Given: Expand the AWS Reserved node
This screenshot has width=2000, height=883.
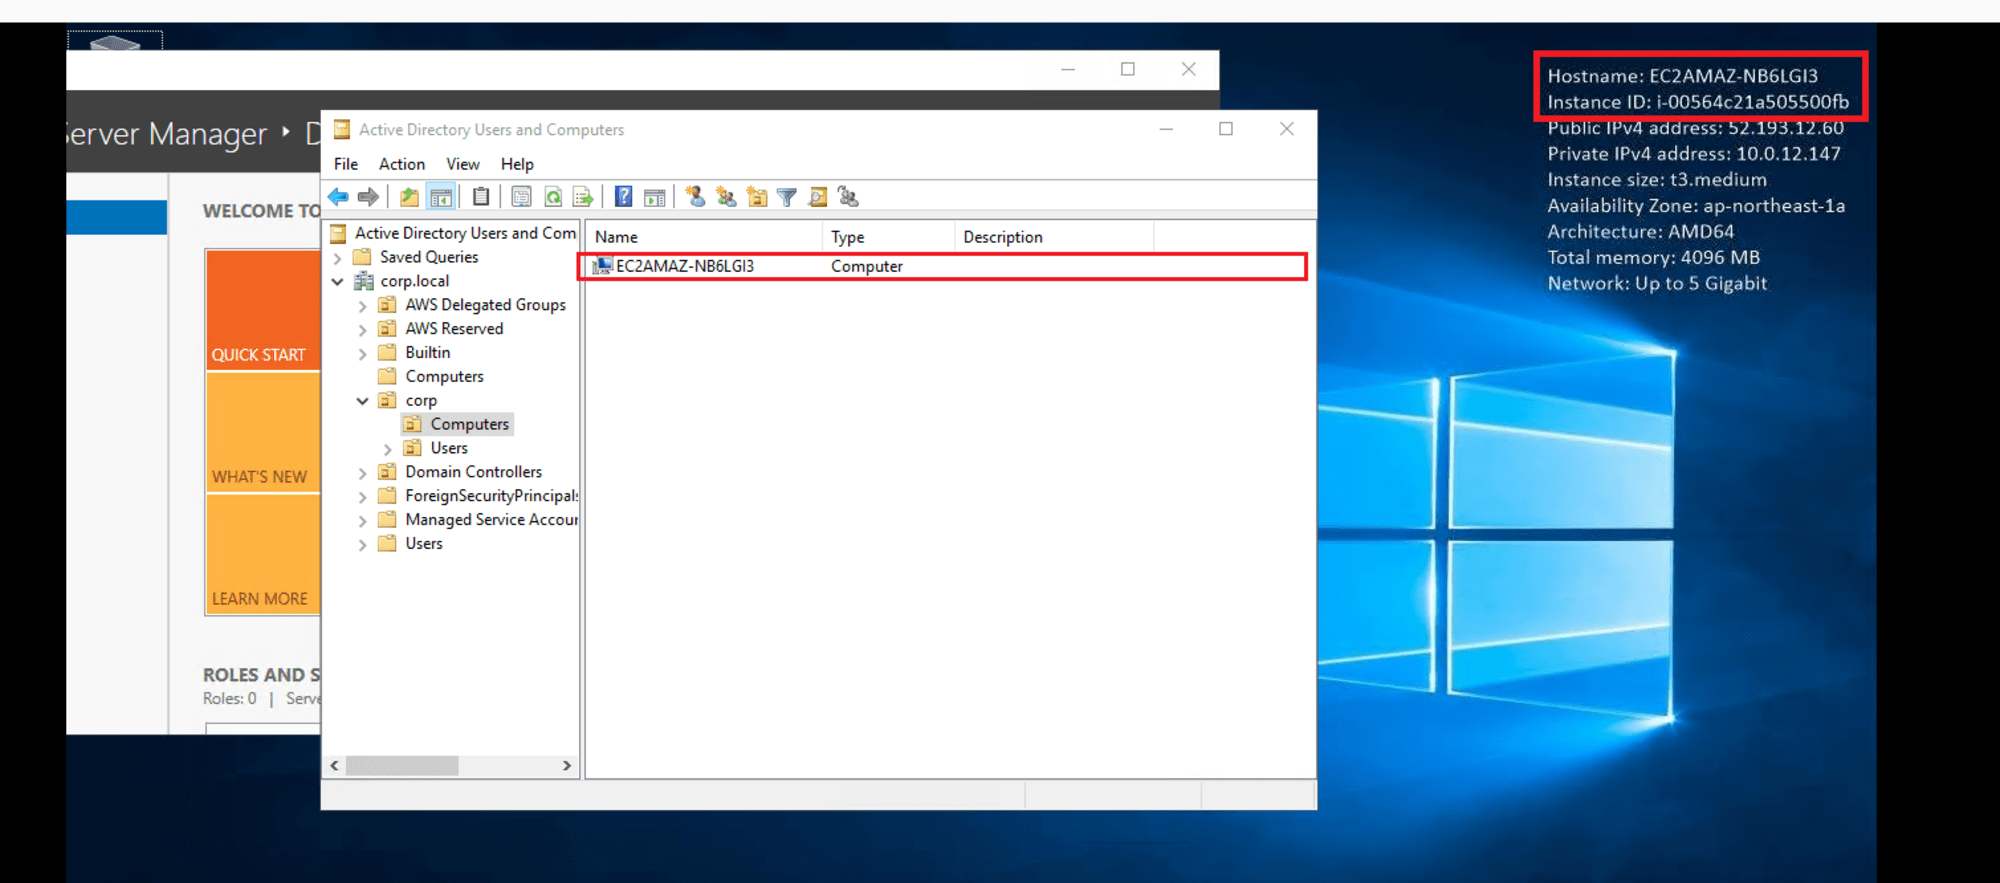Looking at the screenshot, I should tap(363, 330).
